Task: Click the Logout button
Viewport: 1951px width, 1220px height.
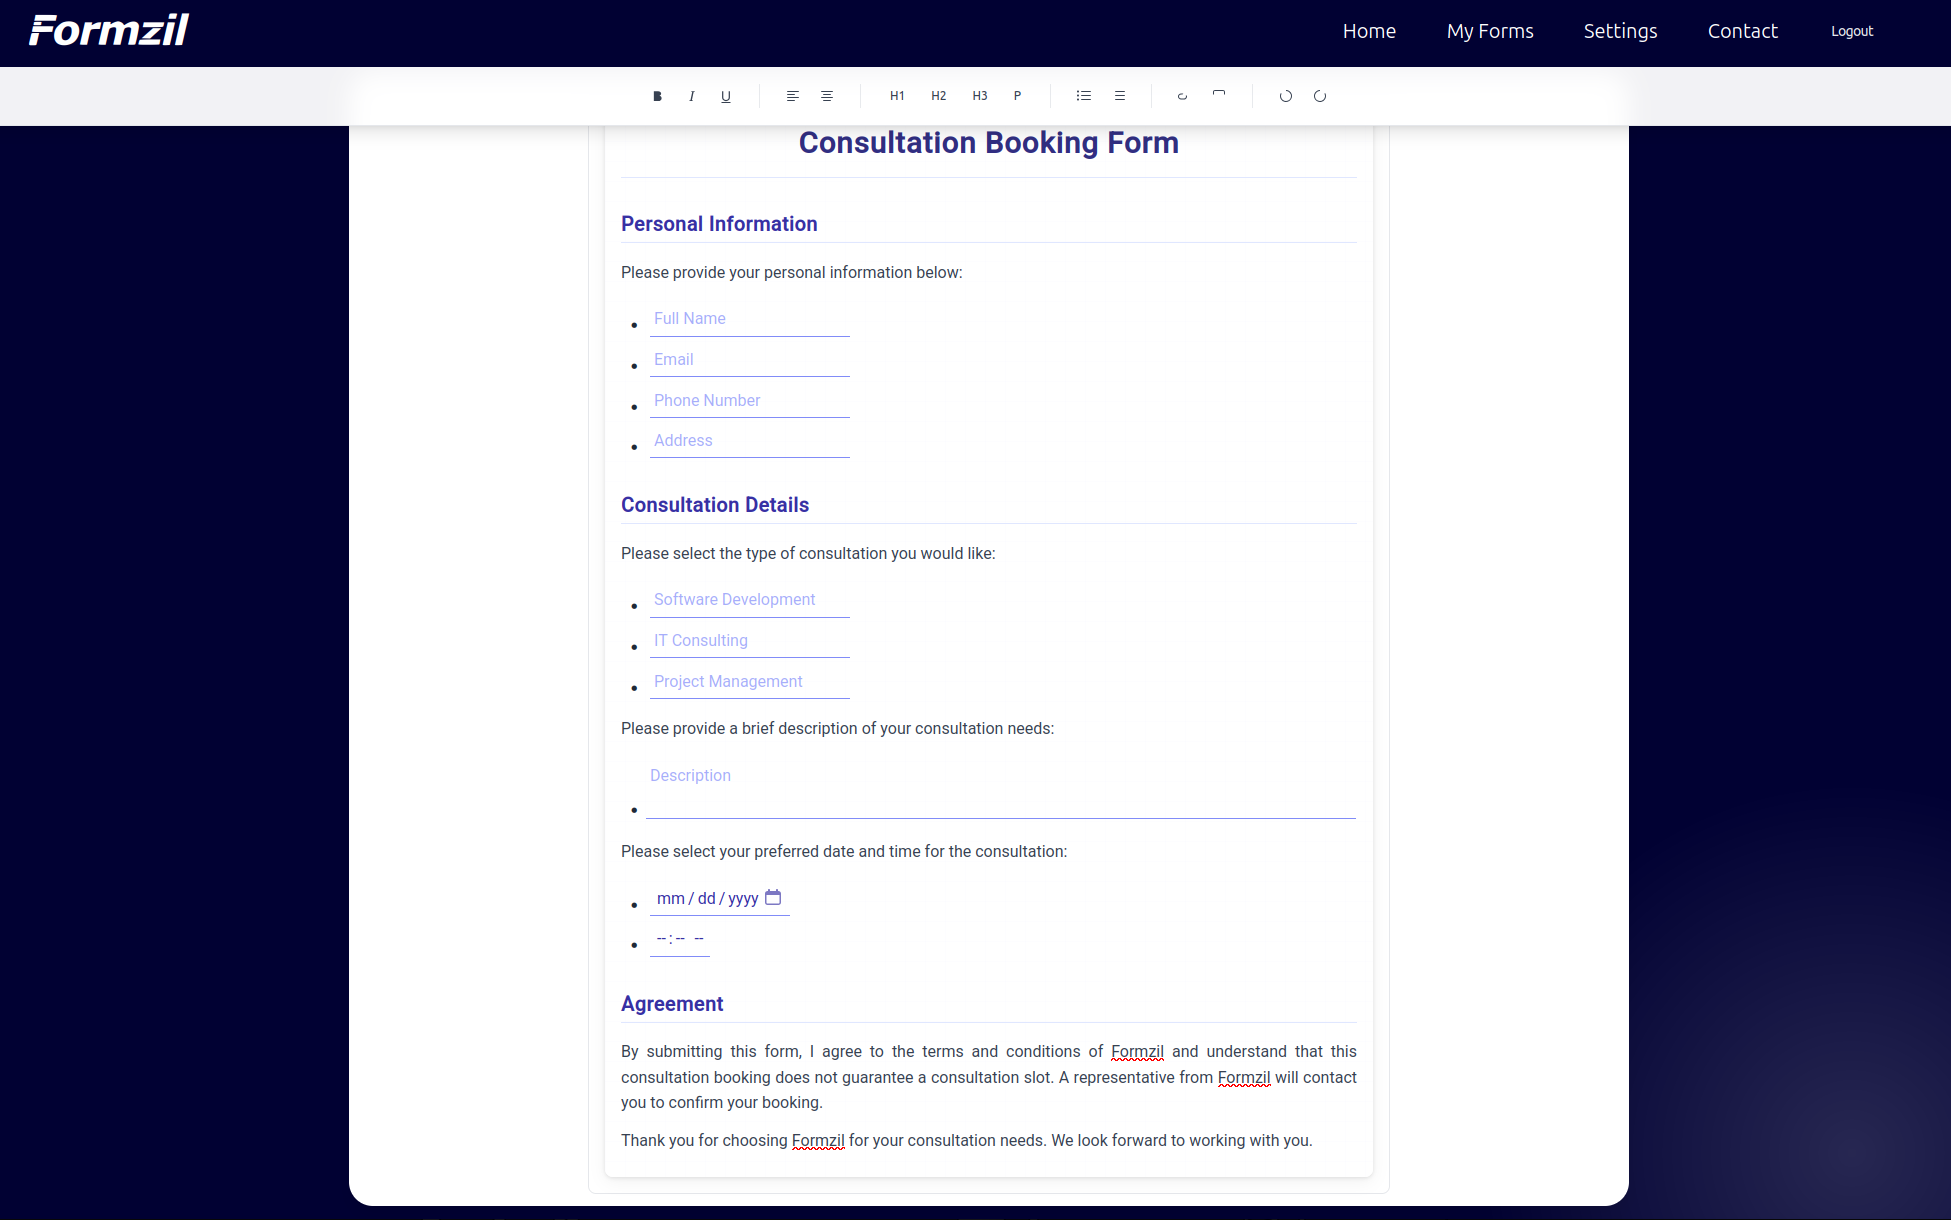Action: (x=1852, y=31)
